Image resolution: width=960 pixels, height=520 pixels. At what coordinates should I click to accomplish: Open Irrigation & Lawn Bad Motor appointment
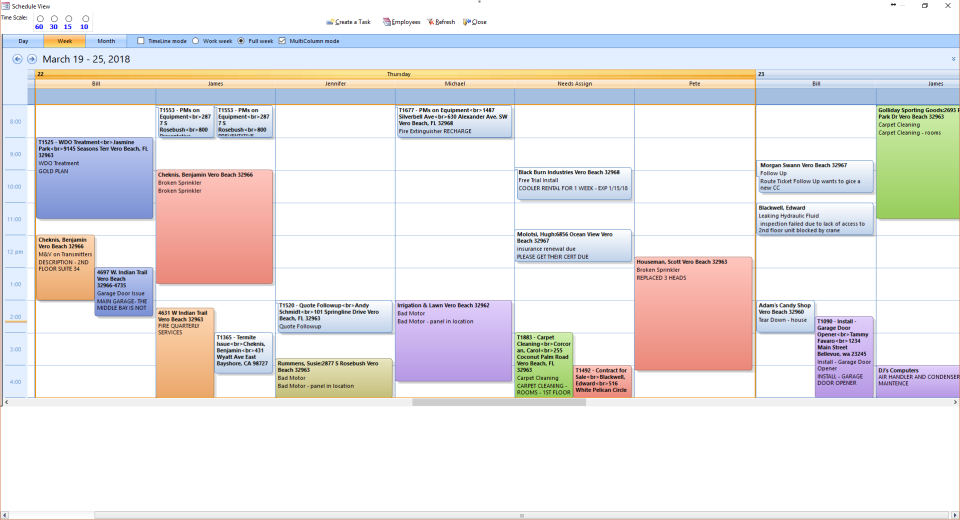click(454, 341)
